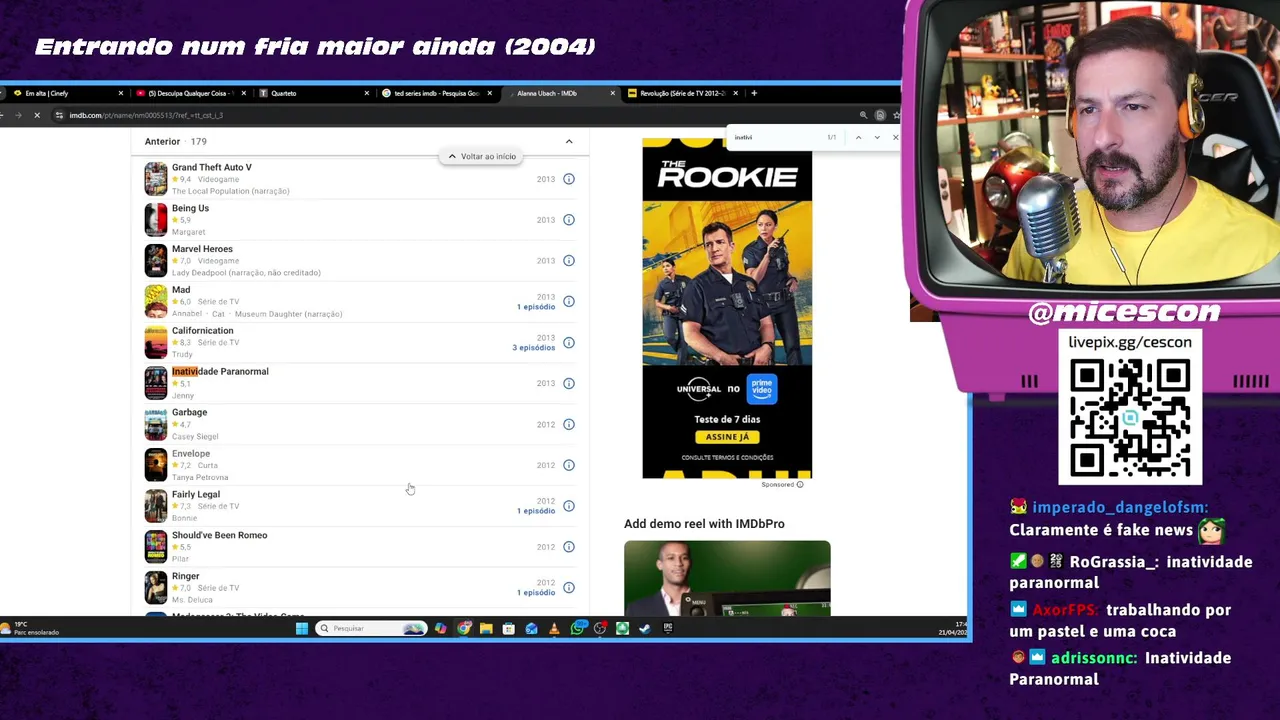Screen dimensions: 1280x720
Task: Open info icon for Grand Theft Auto V
Action: [x=569, y=179]
